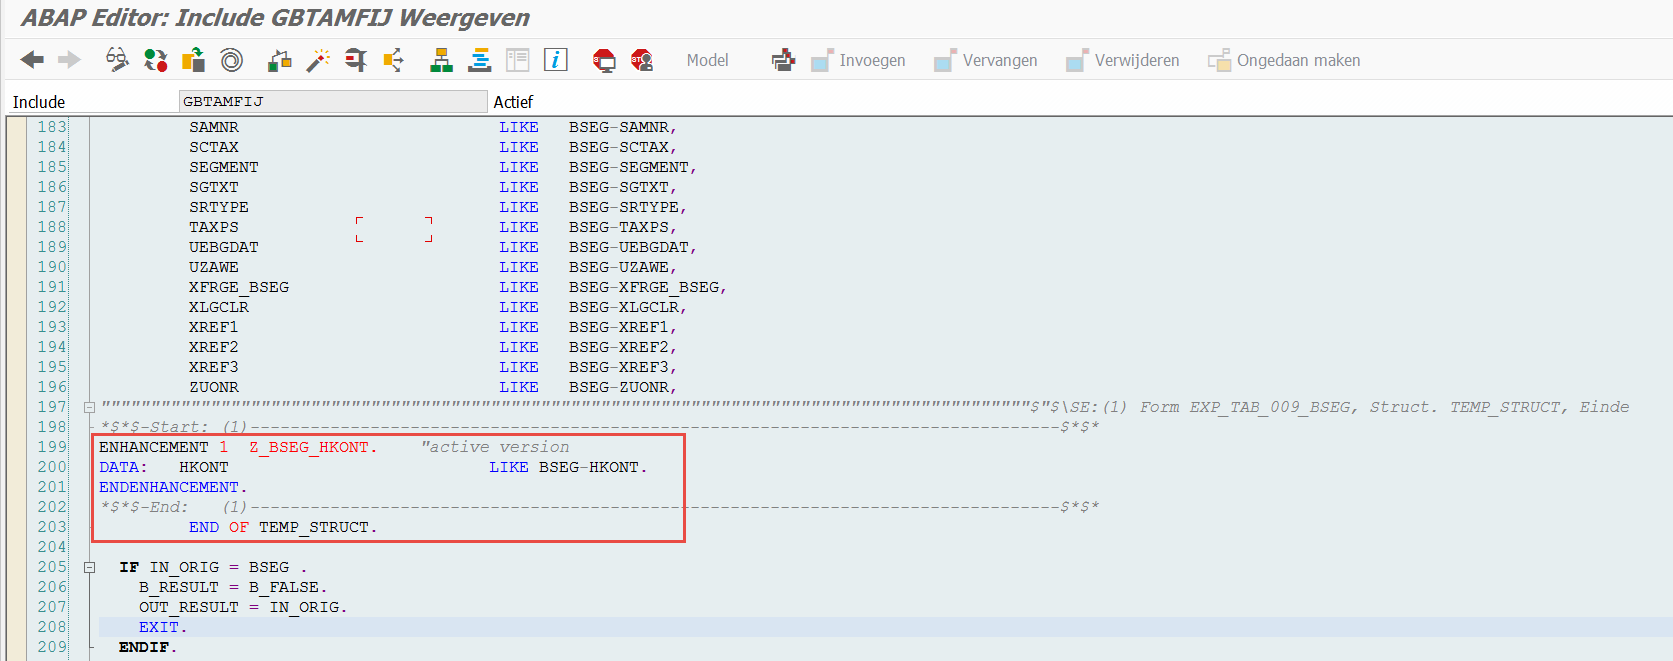Click Verwijderen in the toolbar
This screenshot has height=661, width=1673.
pos(1123,60)
